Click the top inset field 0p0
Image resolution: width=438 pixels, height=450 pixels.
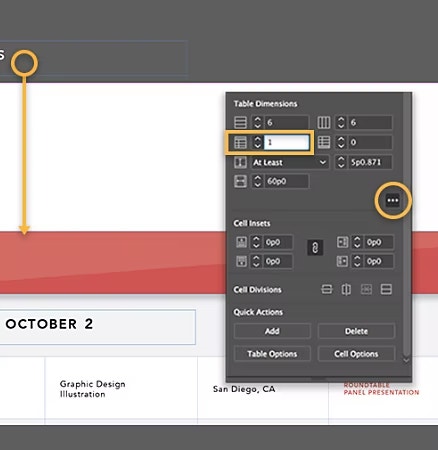tap(278, 242)
